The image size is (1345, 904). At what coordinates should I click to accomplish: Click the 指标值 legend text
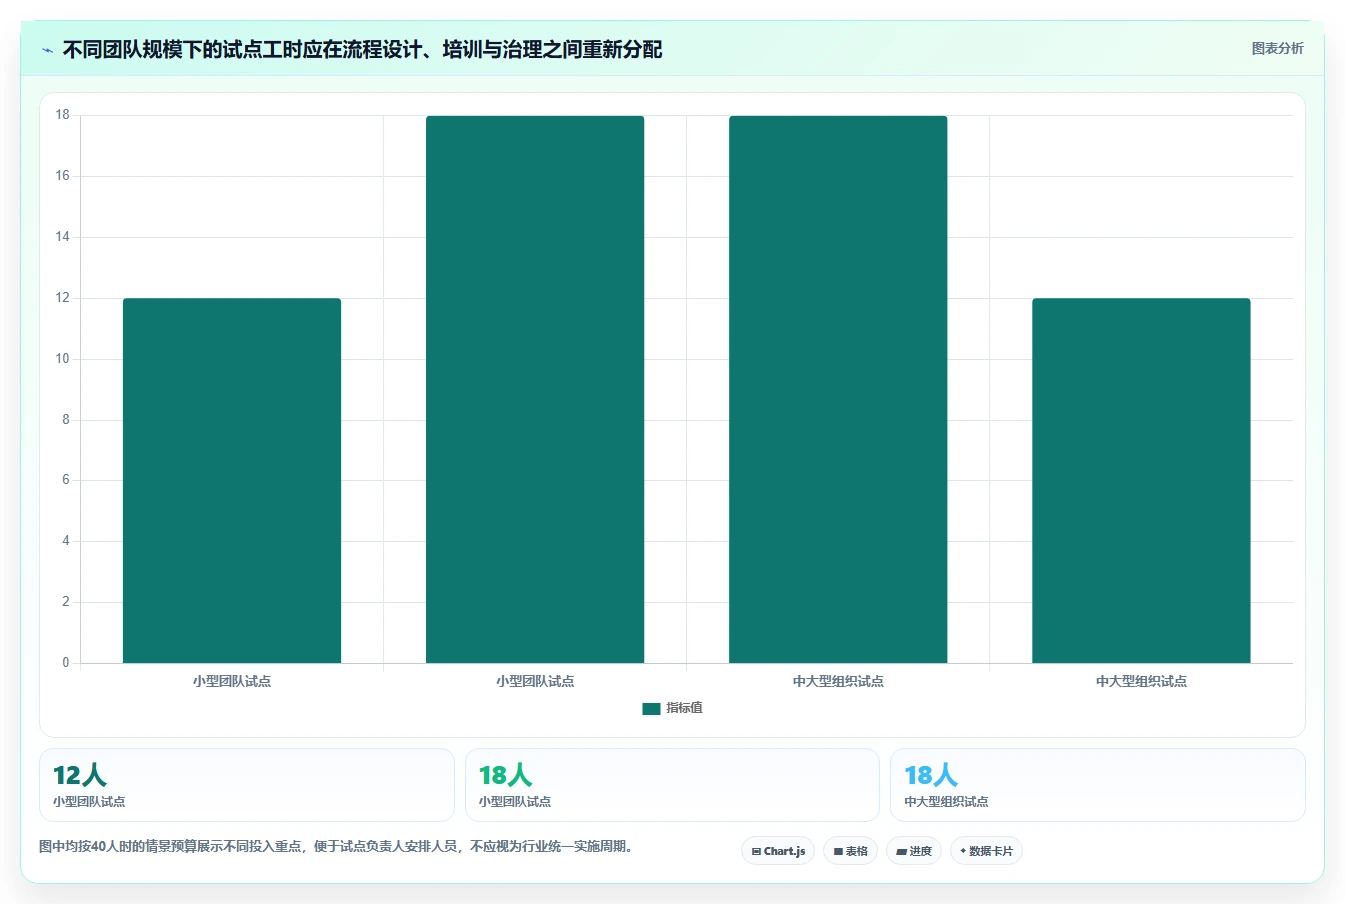684,708
